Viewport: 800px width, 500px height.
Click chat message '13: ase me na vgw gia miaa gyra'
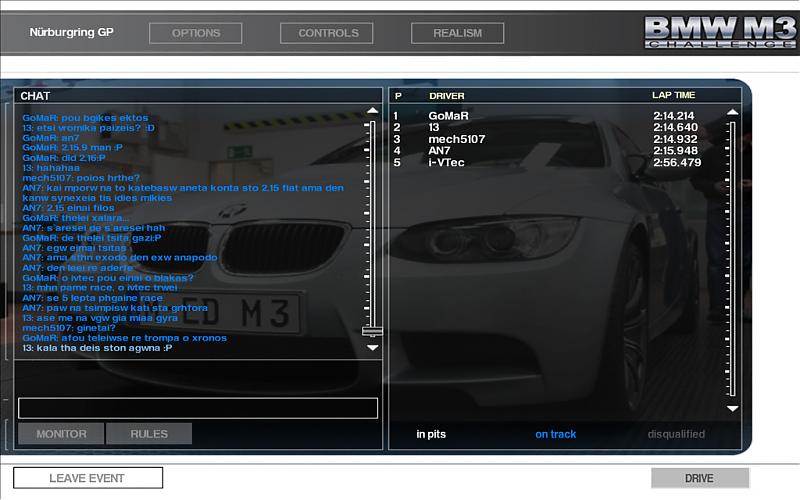[x=100, y=318]
